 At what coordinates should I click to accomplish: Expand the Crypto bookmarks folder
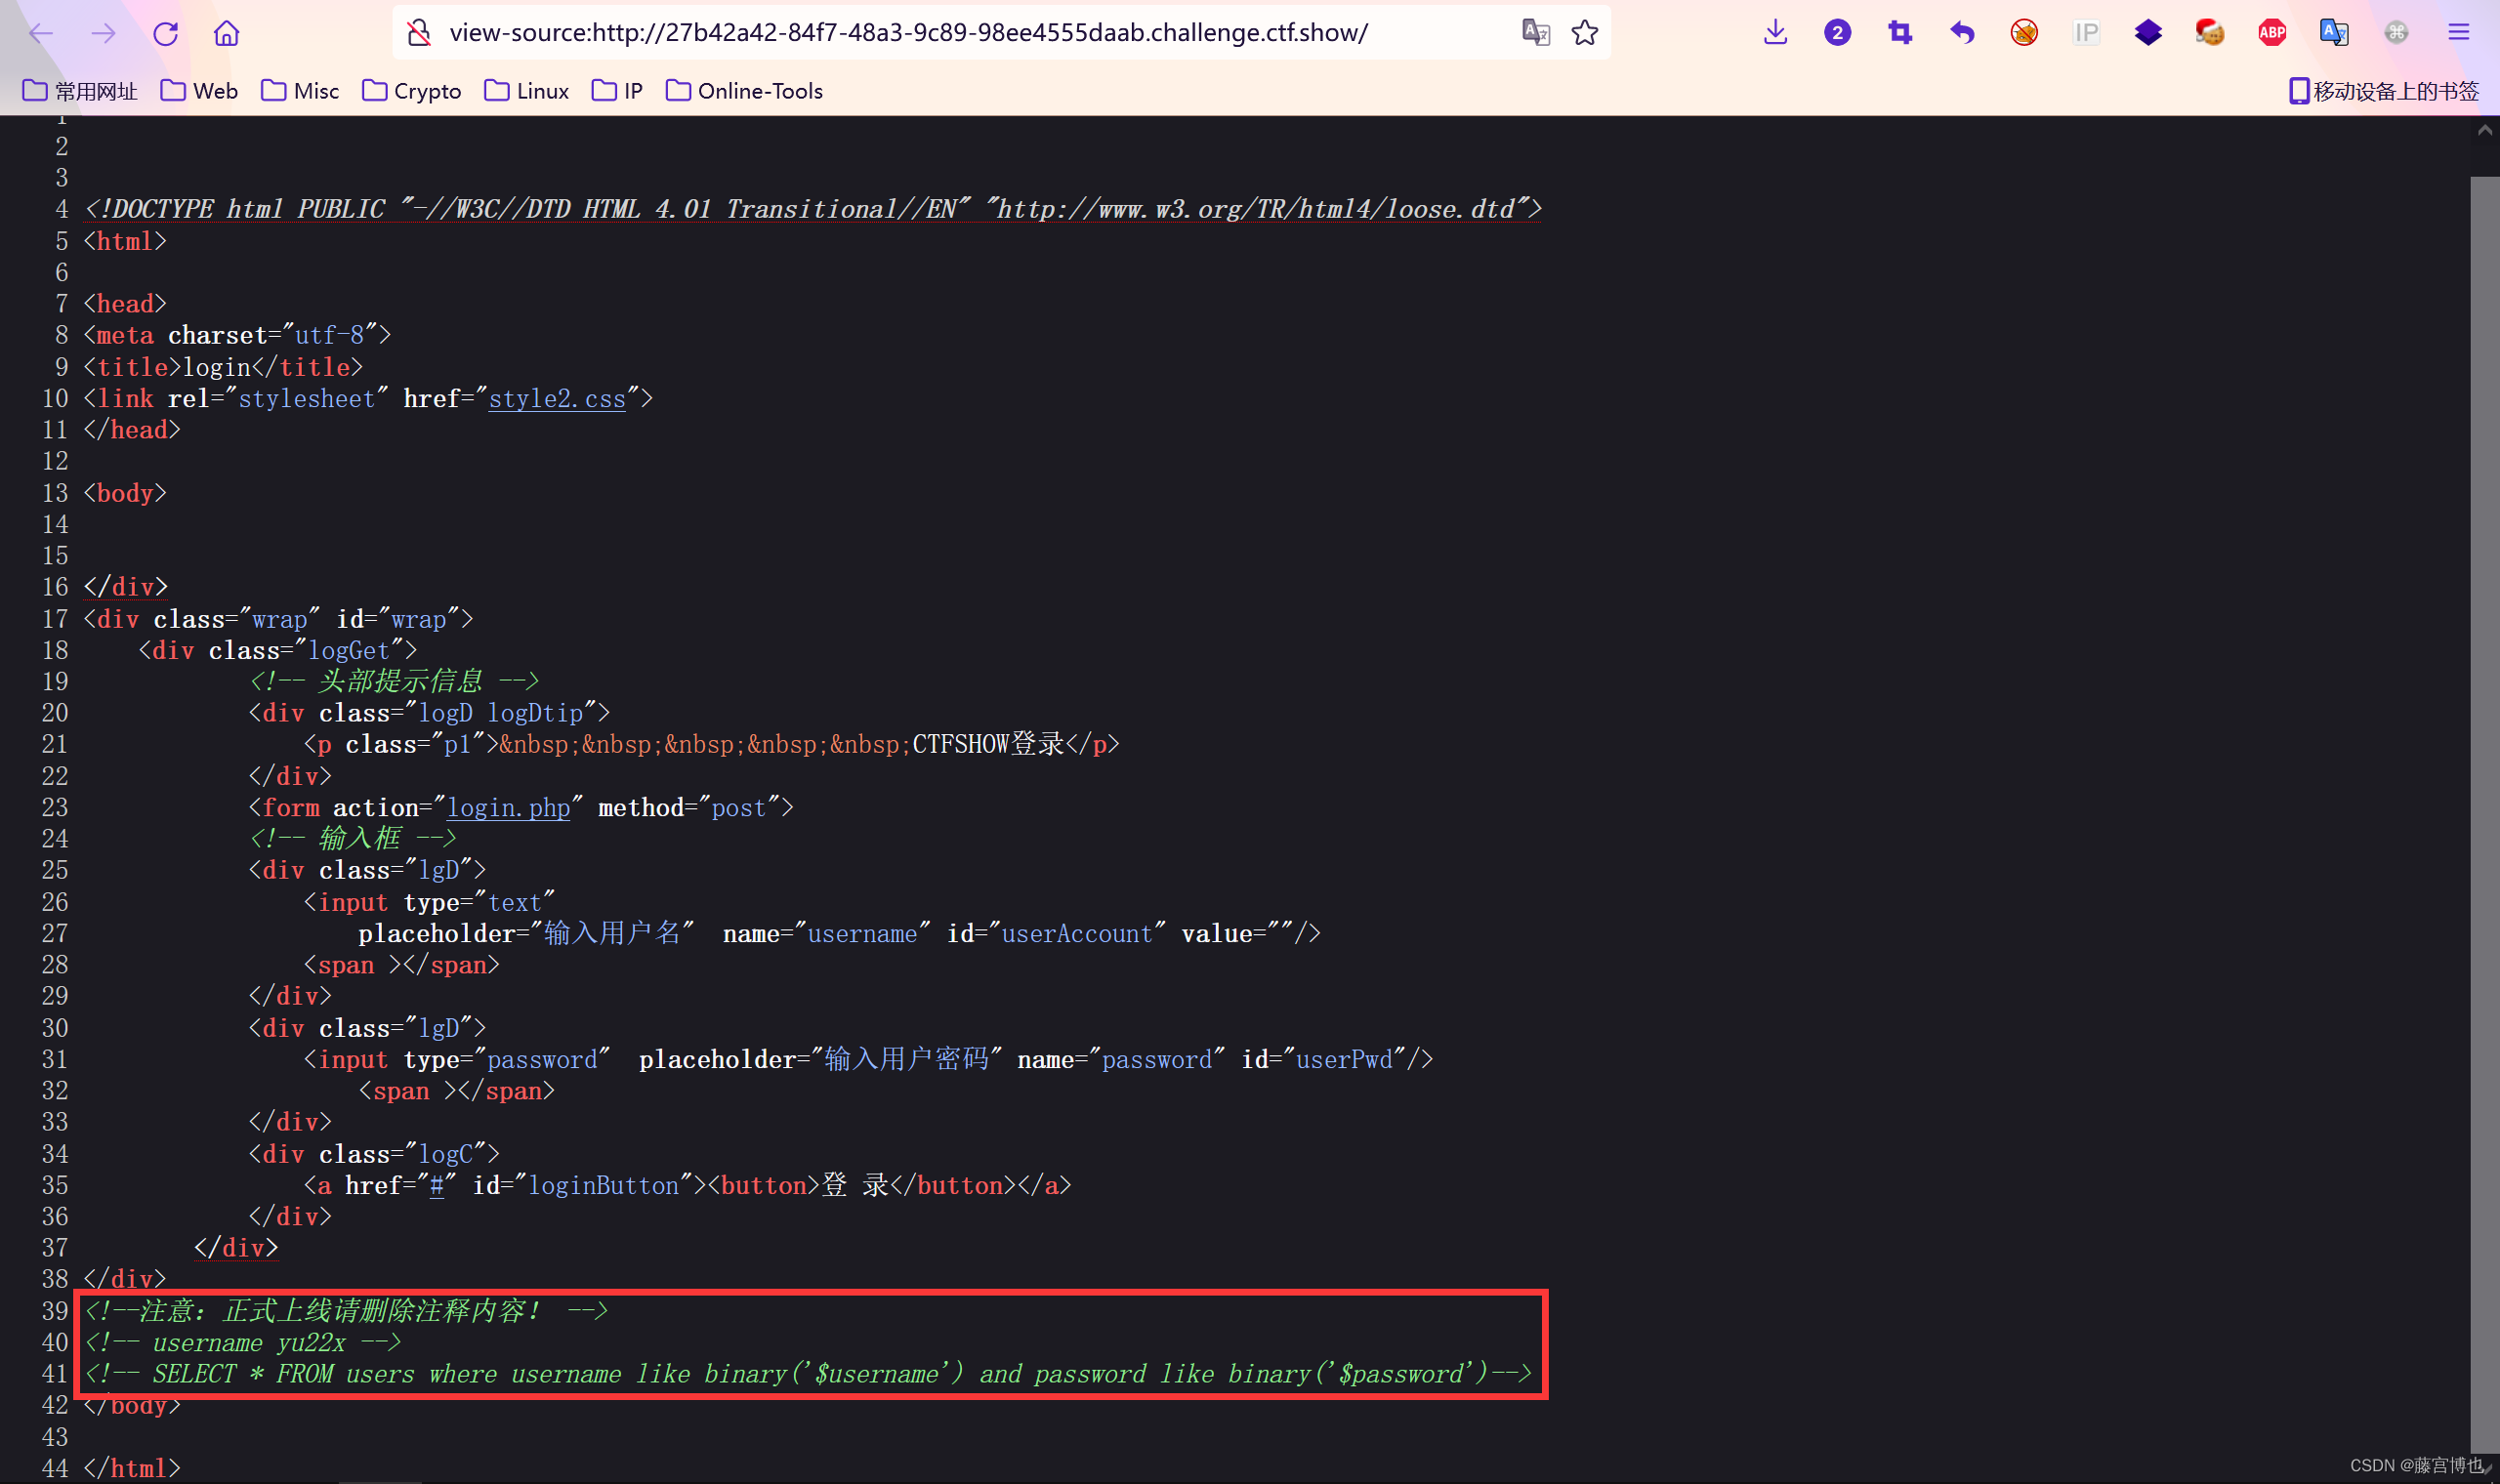[x=411, y=91]
